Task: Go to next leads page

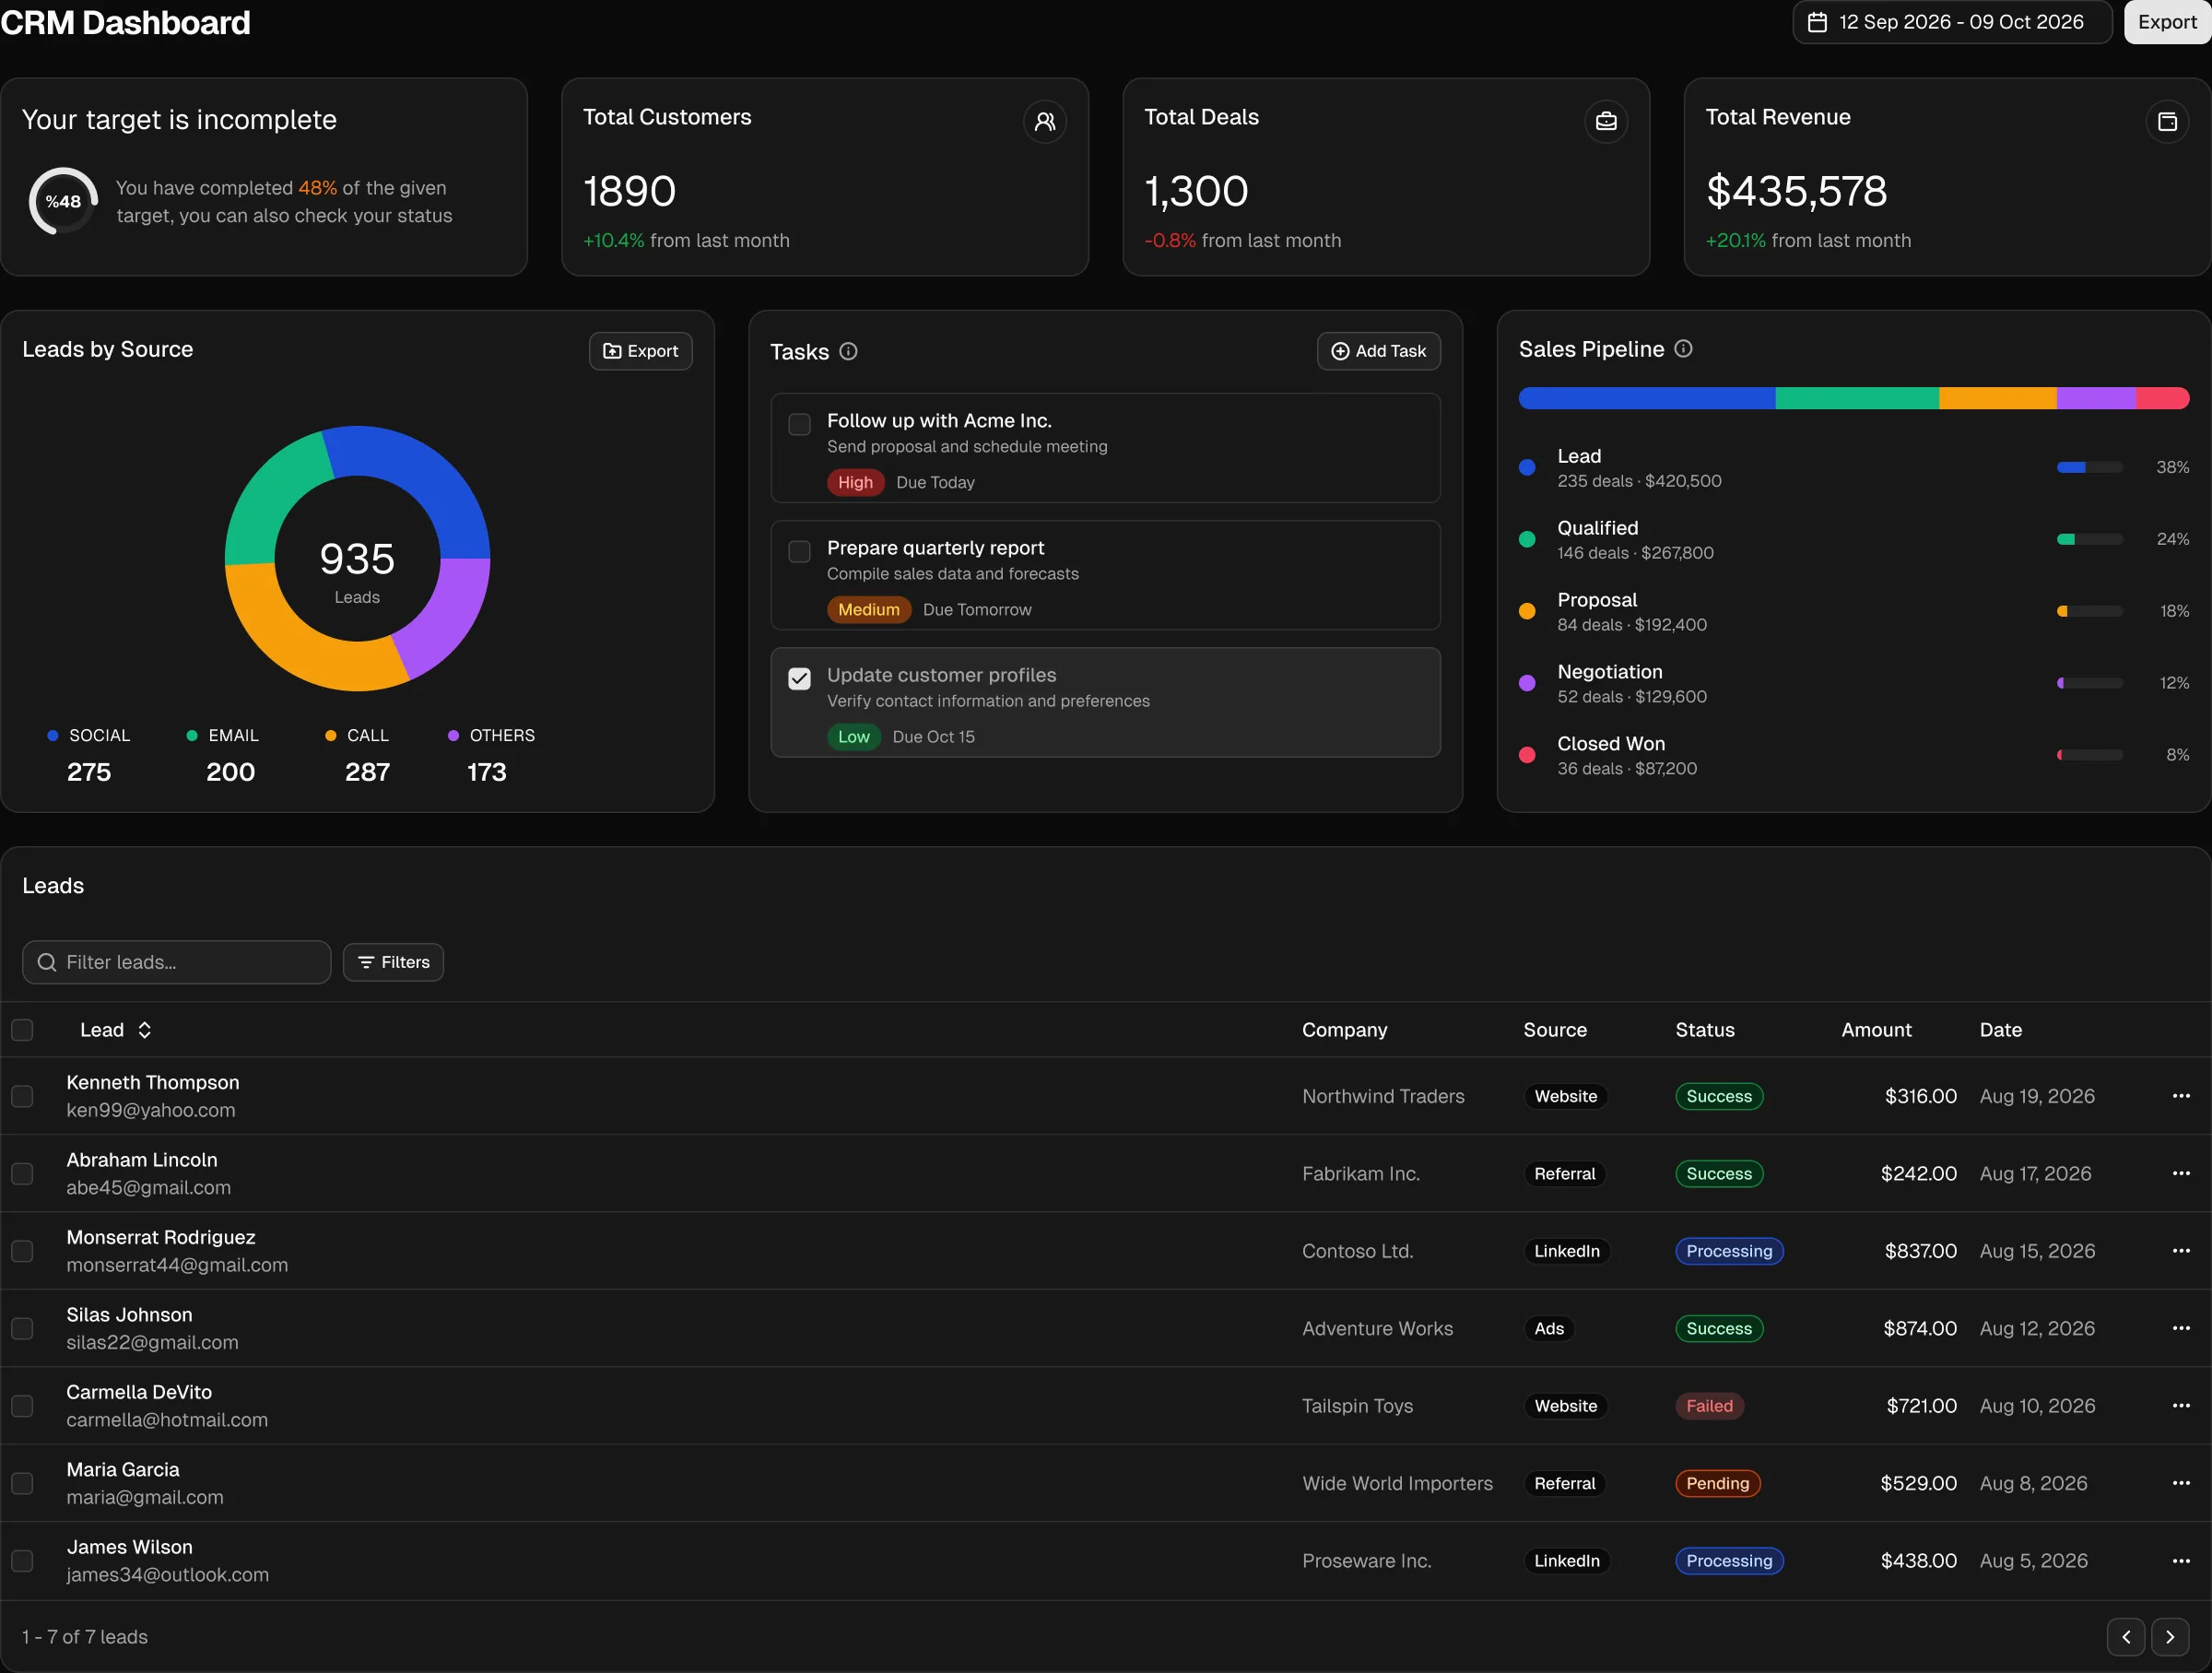Action: [2170, 1637]
